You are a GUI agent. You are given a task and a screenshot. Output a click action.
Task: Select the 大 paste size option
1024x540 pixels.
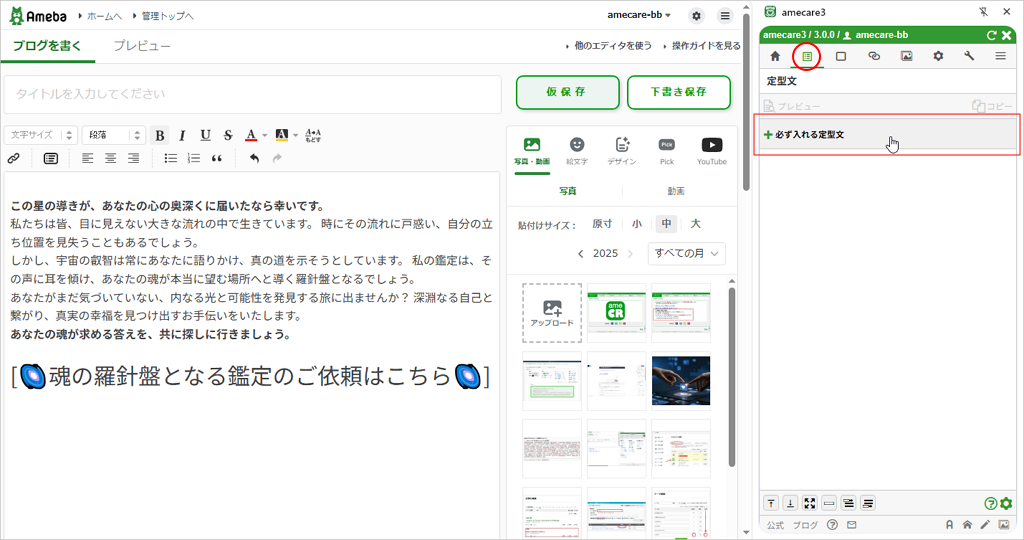pyautogui.click(x=695, y=224)
